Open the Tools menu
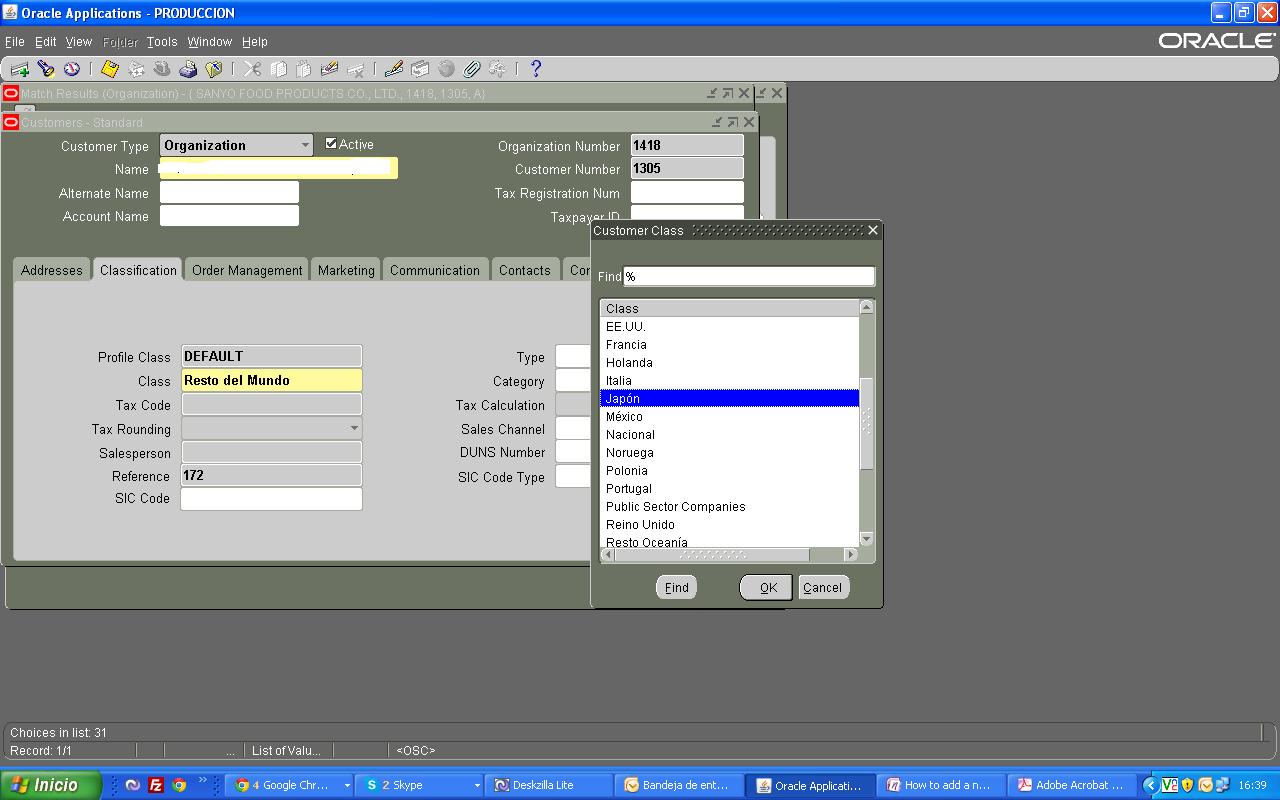This screenshot has height=800, width=1280. [161, 42]
